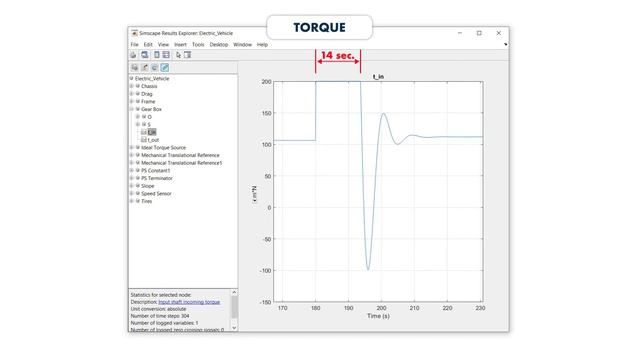
Task: Open the Tools menu
Action: [198, 44]
